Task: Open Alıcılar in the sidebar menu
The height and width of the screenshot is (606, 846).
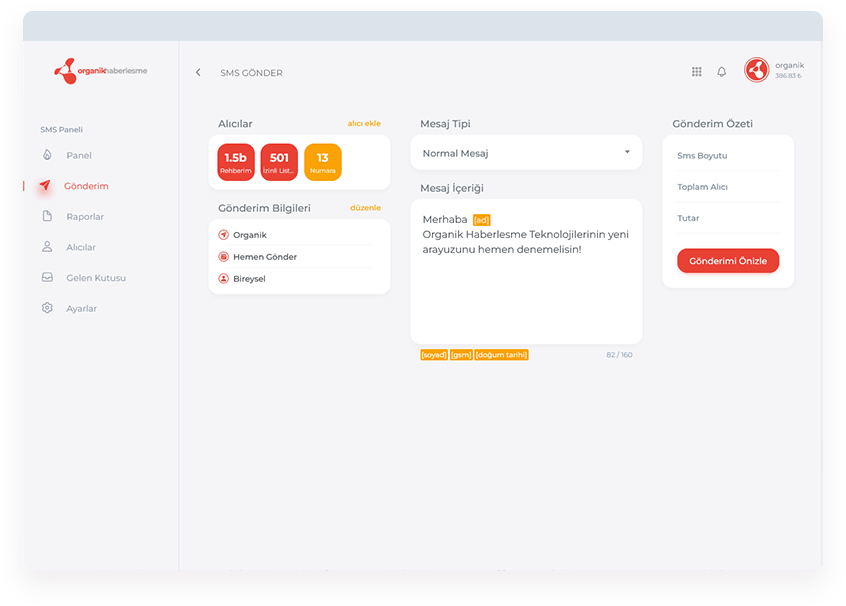Action: pos(81,248)
